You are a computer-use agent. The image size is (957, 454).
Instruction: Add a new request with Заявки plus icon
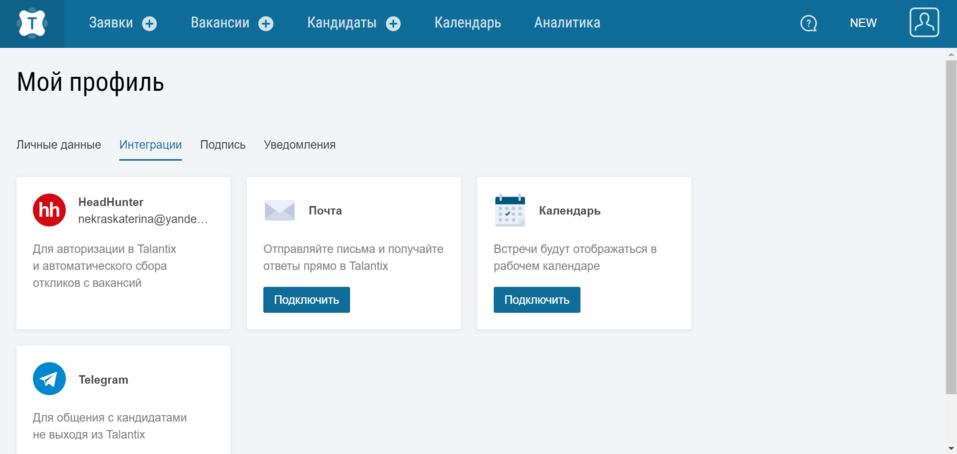(x=150, y=24)
